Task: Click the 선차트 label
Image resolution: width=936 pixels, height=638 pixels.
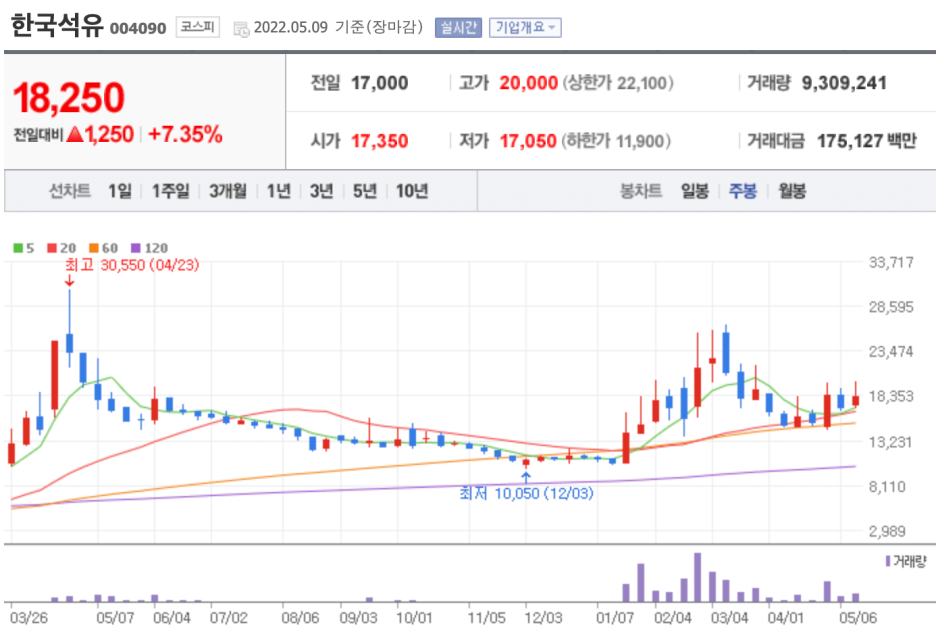Action: point(70,191)
